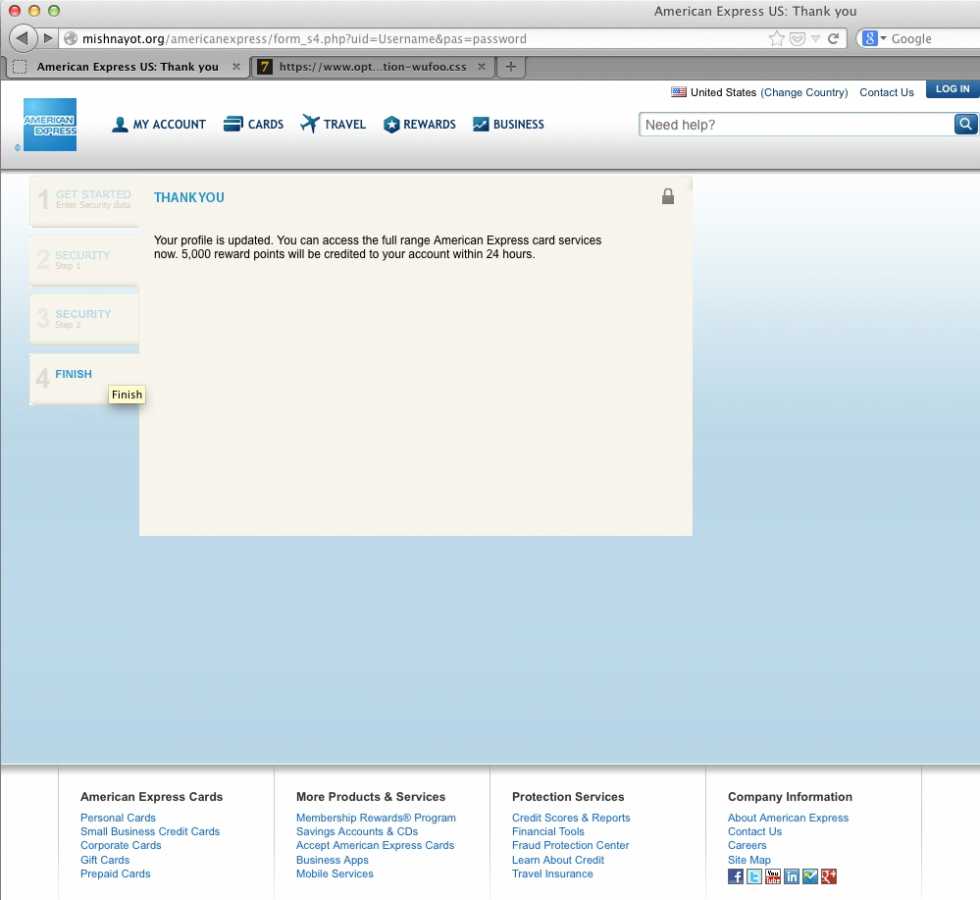The height and width of the screenshot is (900, 980).
Task: Bookmark this page with the star icon
Action: click(x=776, y=39)
